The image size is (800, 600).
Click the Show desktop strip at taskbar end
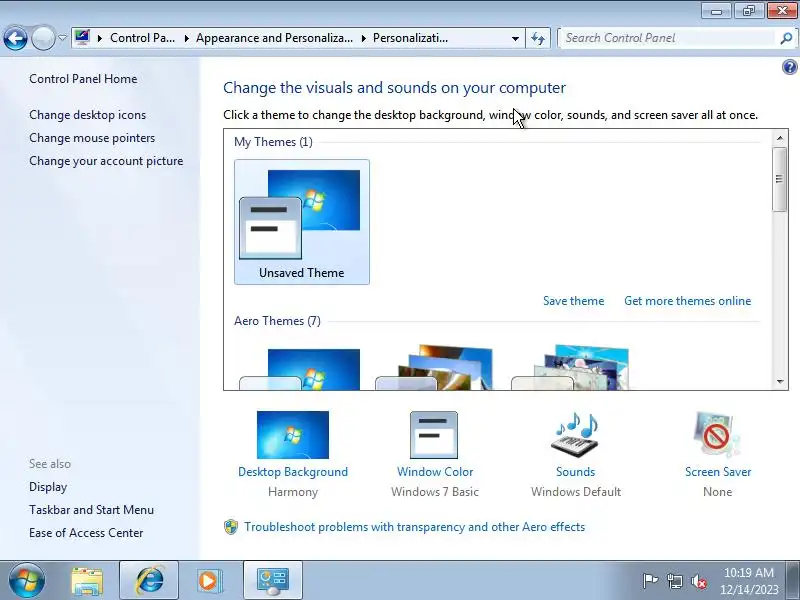click(793, 581)
